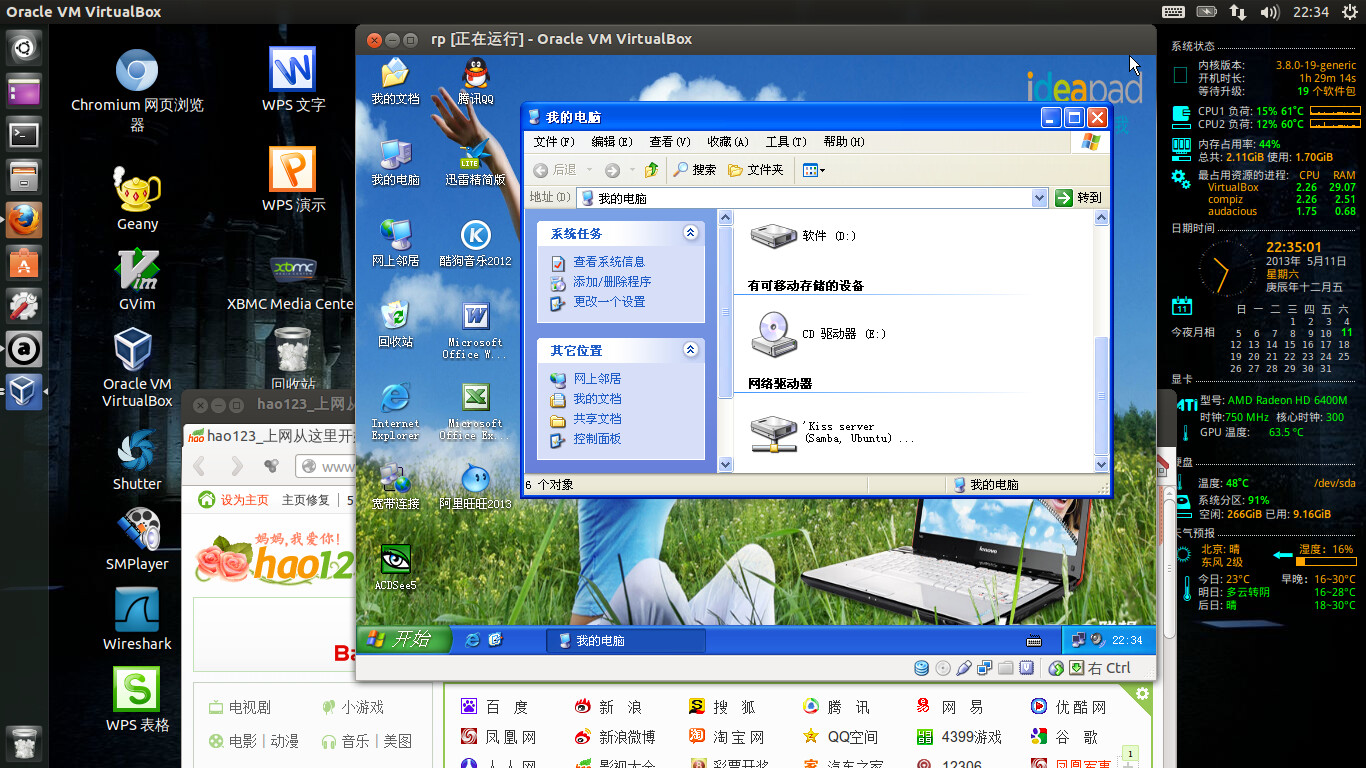Screen dimensions: 1366x768
Task: Click 淘宝网 link on the hao123 page
Action: point(739,737)
